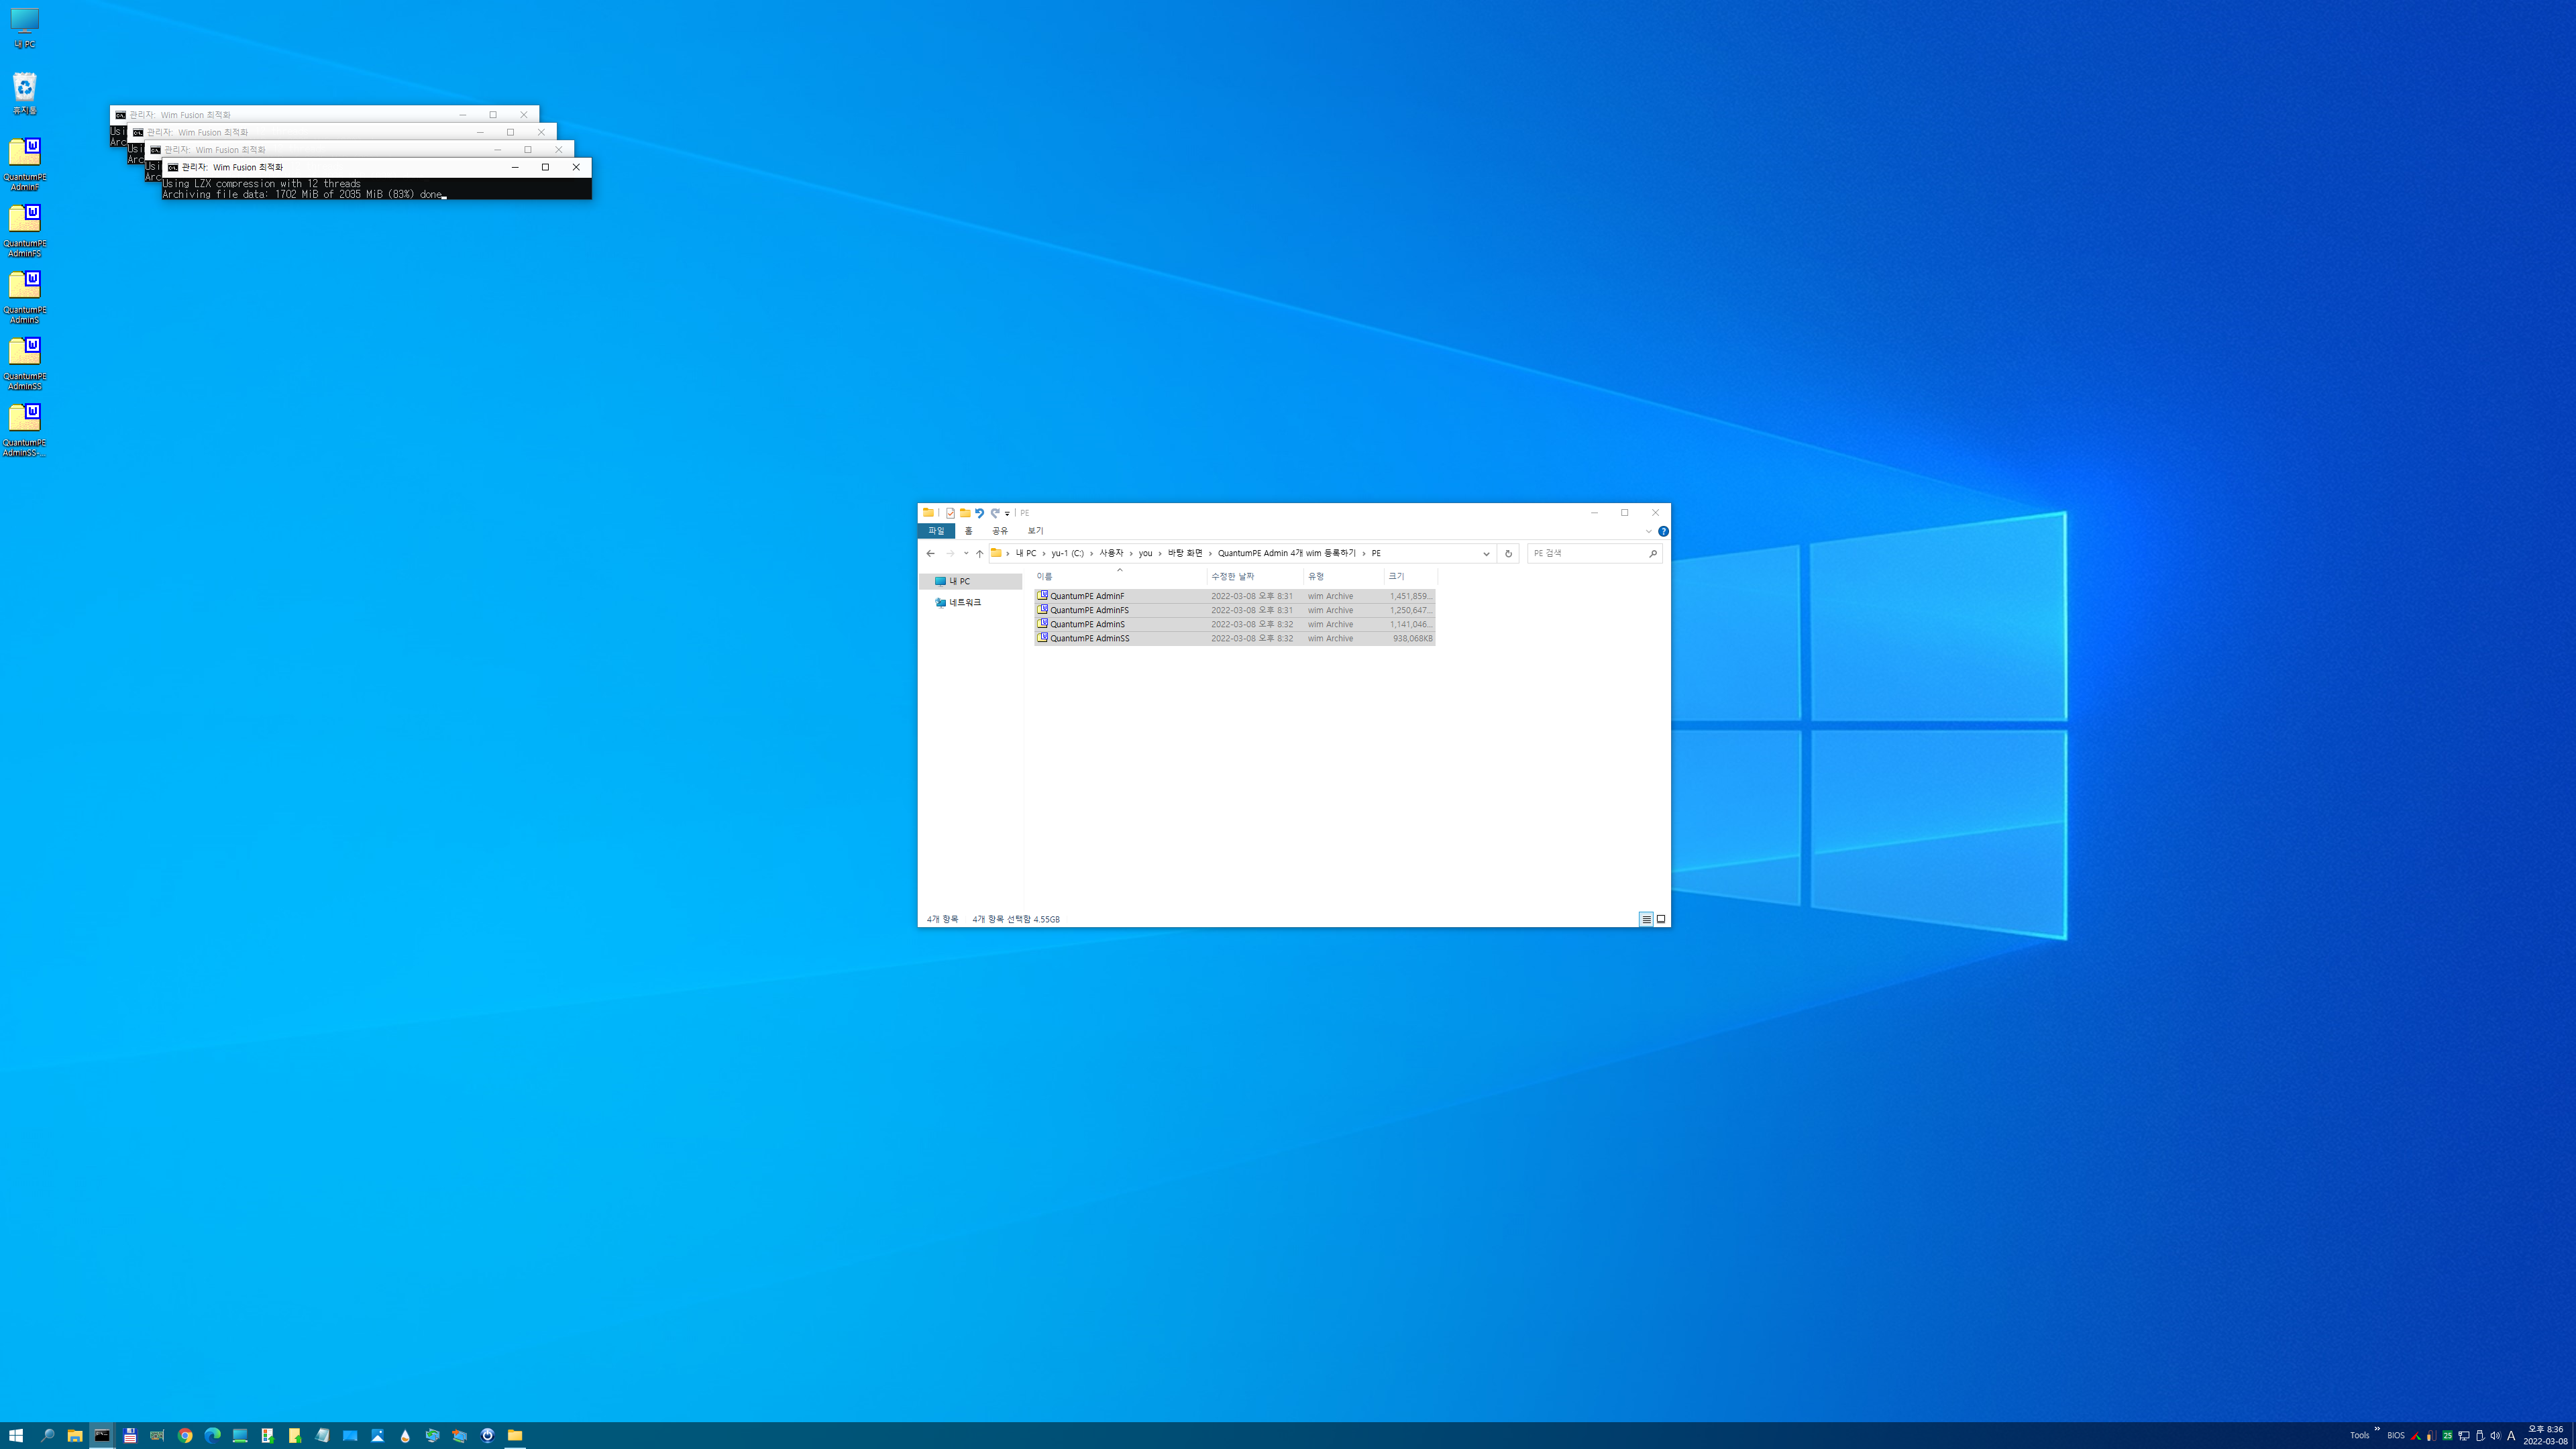Click the blue power button taskbar icon
Image resolution: width=2576 pixels, height=1449 pixels.
487,1435
